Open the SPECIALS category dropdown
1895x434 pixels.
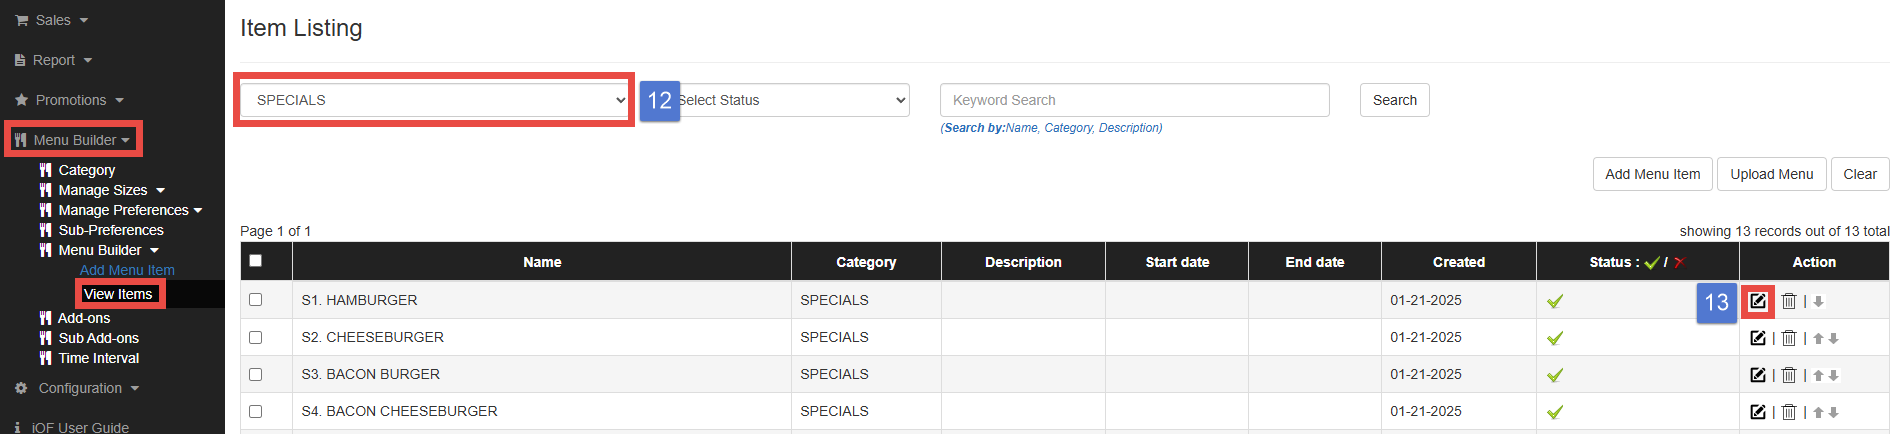pyautogui.click(x=435, y=100)
